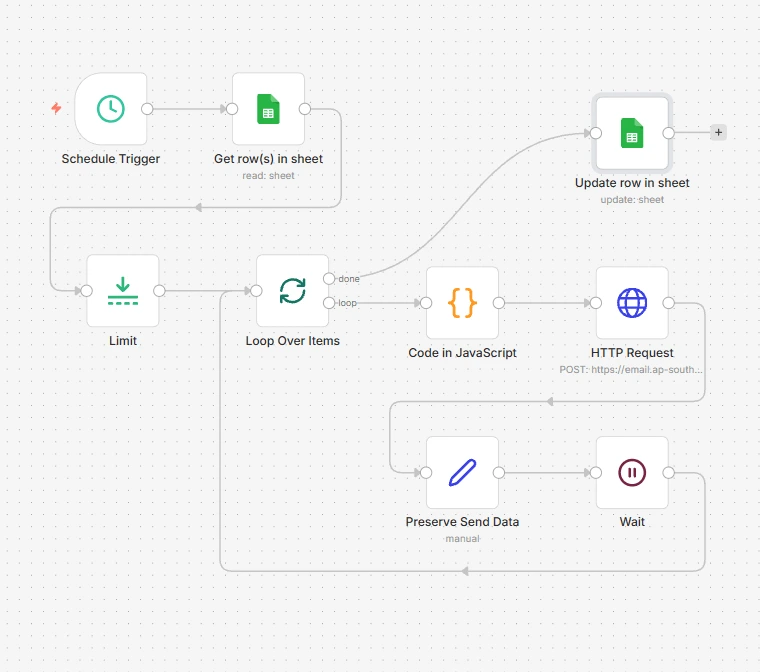Click the Wait node input connector
Screen dimensions: 760x672
click(596, 473)
